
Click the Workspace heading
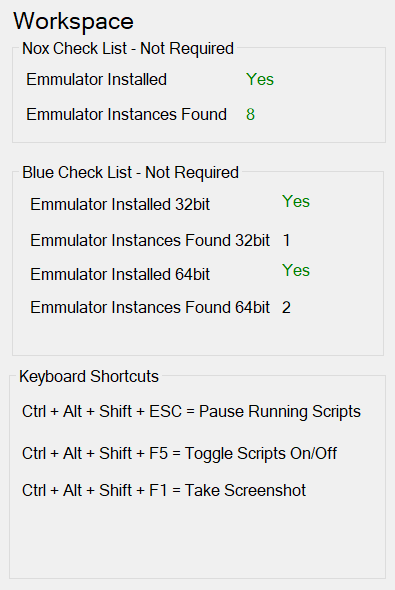[x=73, y=21]
